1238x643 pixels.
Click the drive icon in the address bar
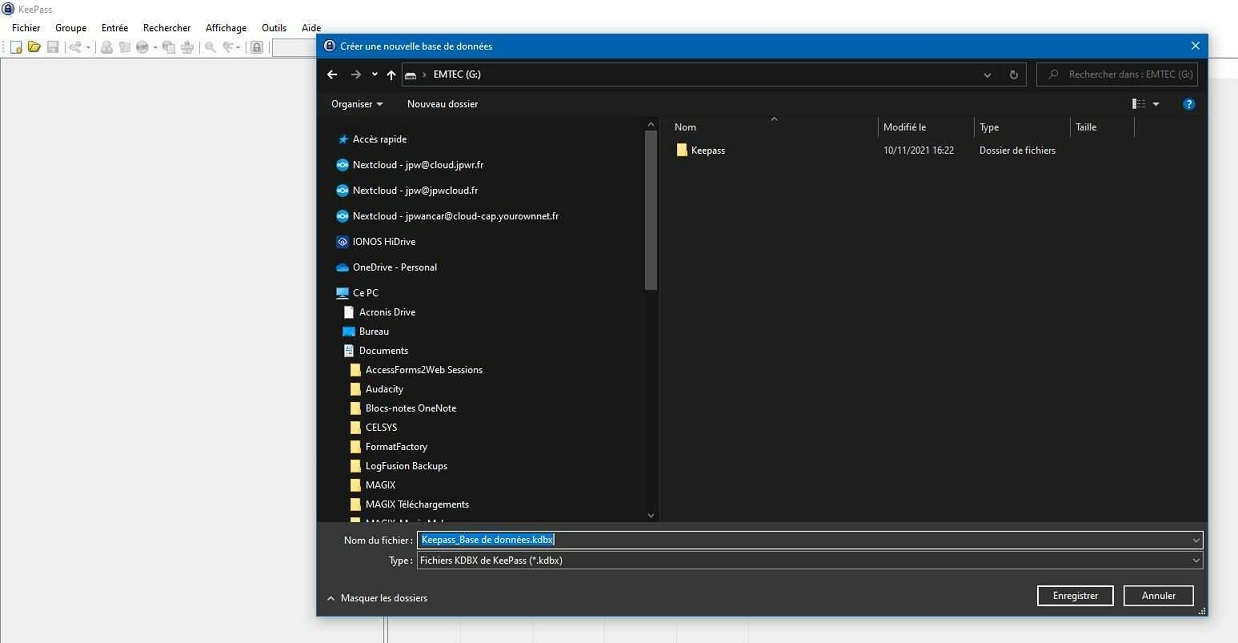(x=410, y=75)
